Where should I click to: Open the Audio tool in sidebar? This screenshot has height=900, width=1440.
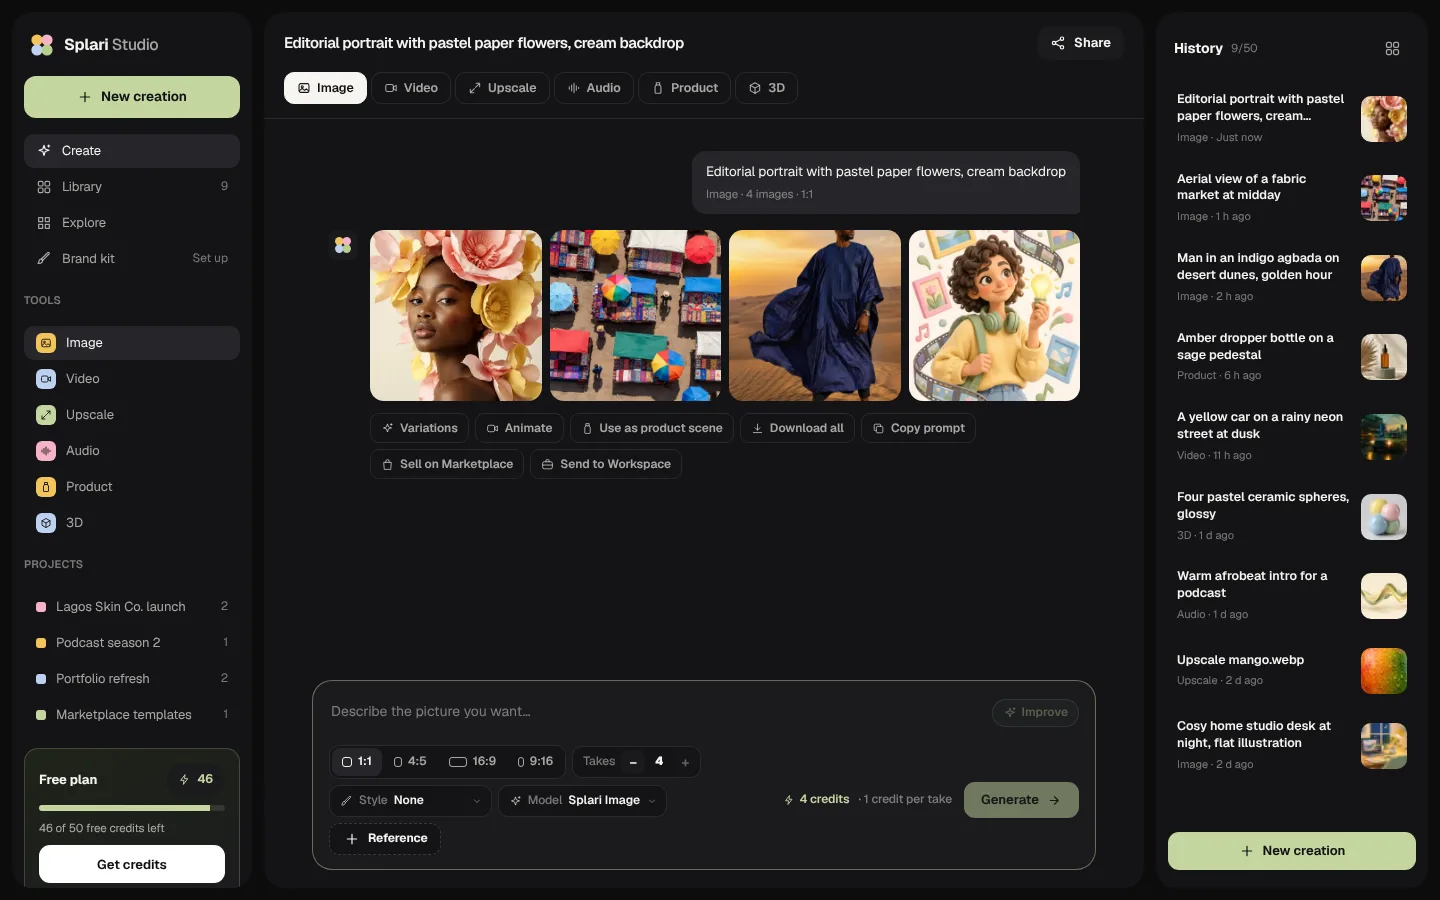pyautogui.click(x=132, y=451)
